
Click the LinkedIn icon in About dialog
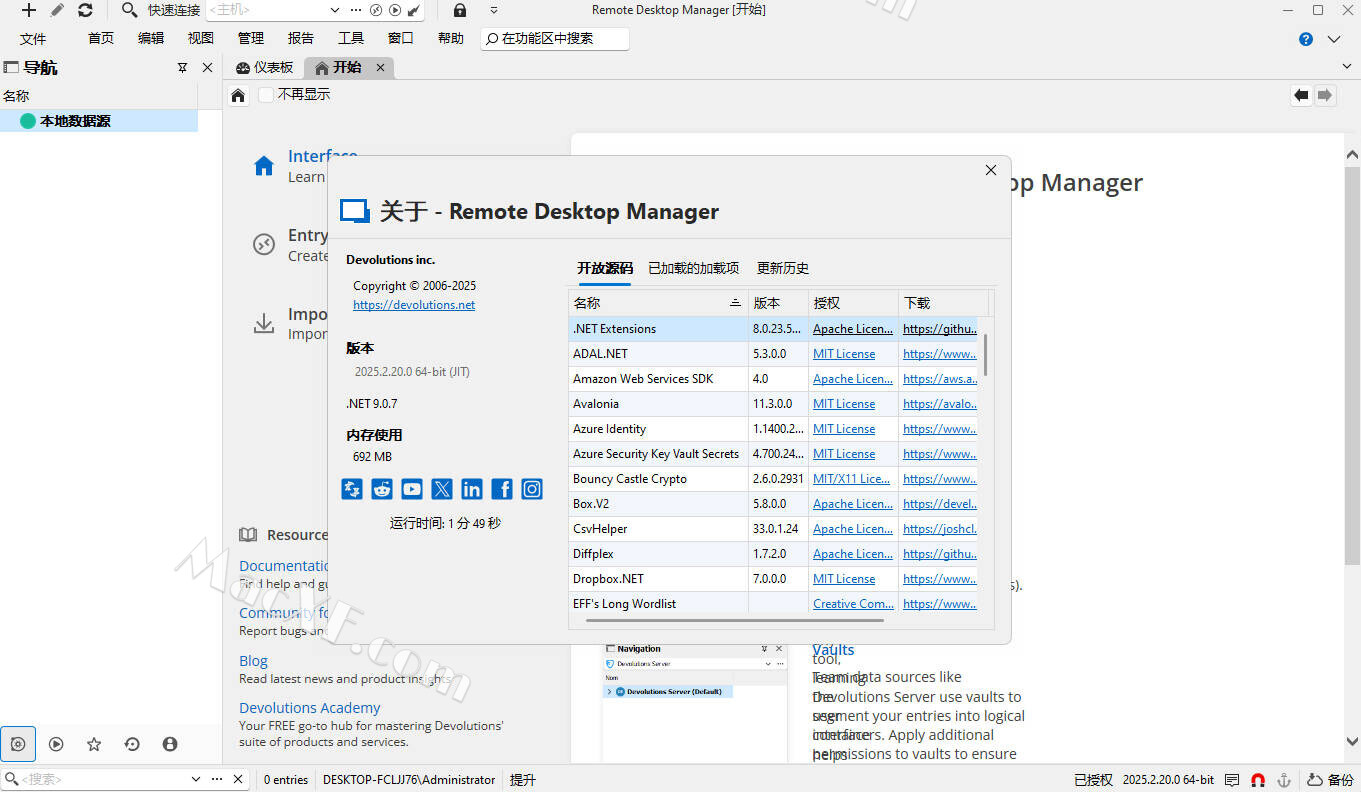(x=472, y=489)
